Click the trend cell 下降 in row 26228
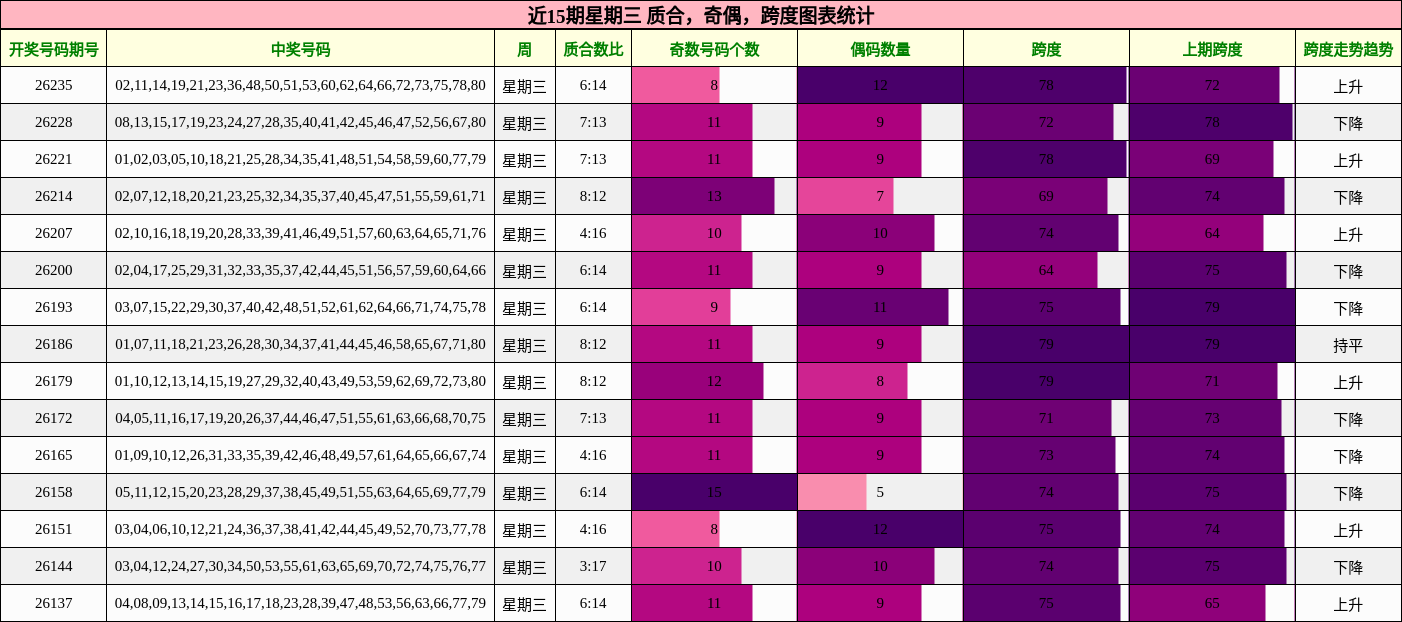The image size is (1402, 622). point(1348,122)
